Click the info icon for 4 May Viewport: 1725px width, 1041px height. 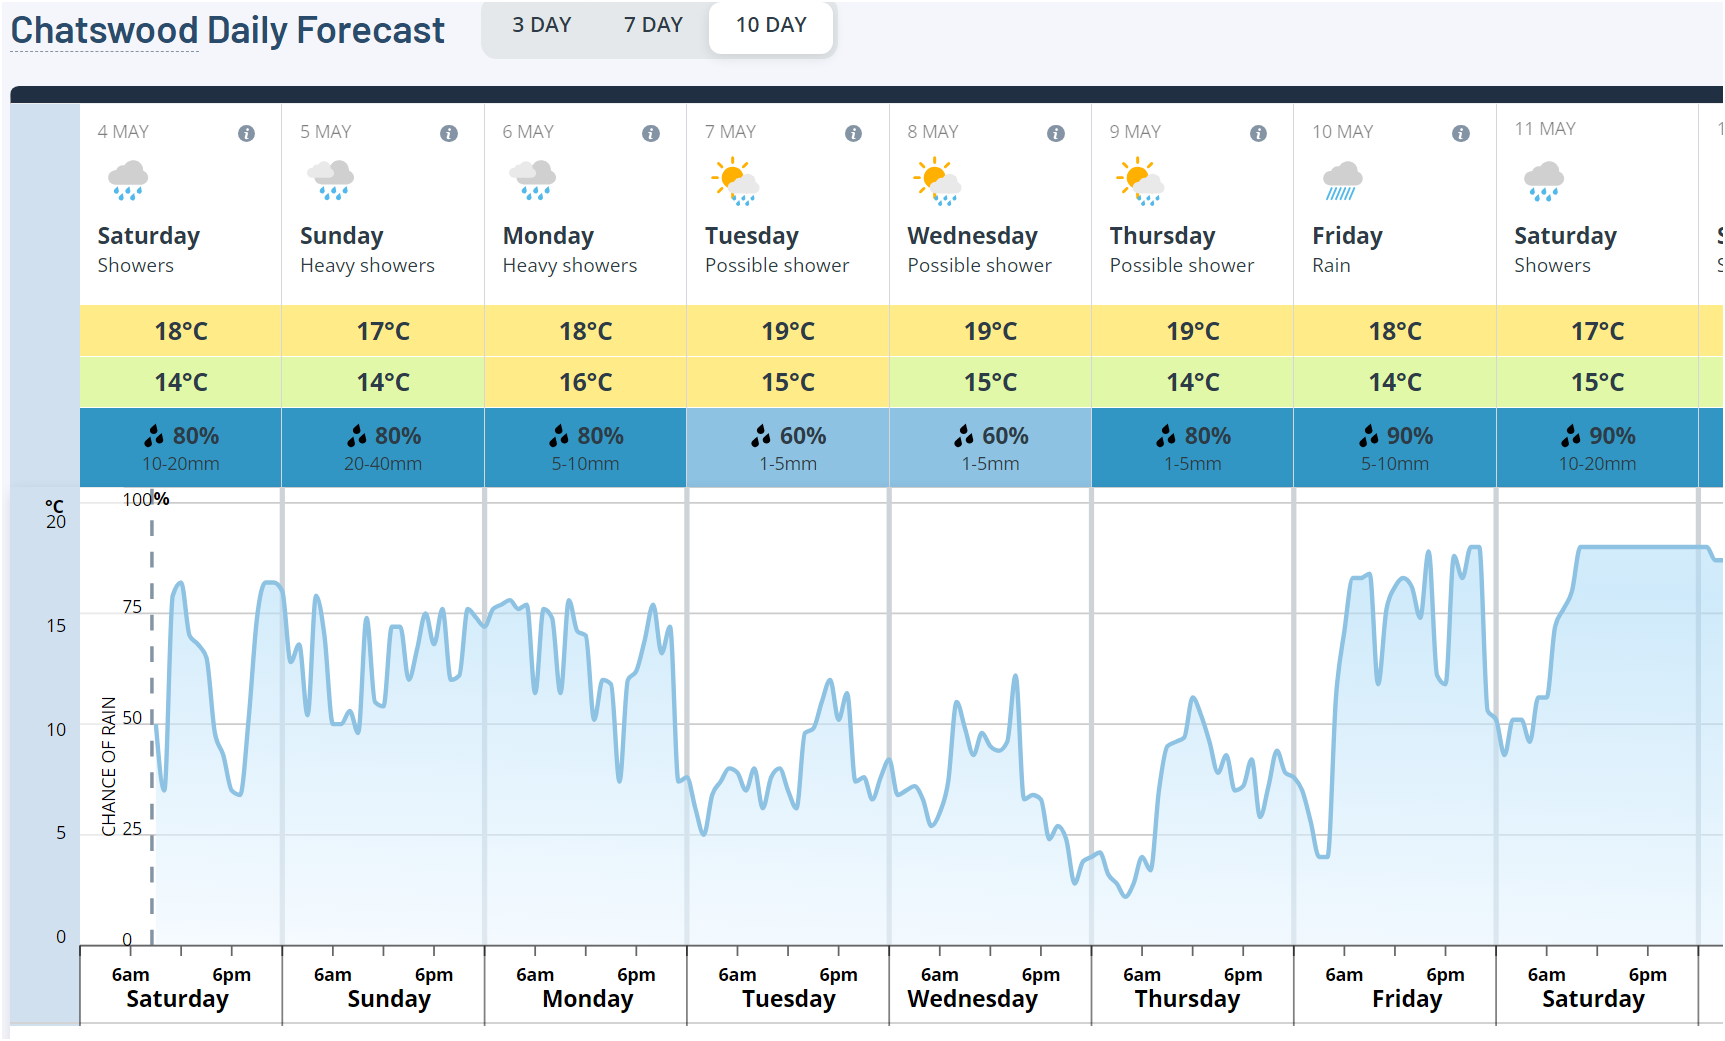(246, 133)
